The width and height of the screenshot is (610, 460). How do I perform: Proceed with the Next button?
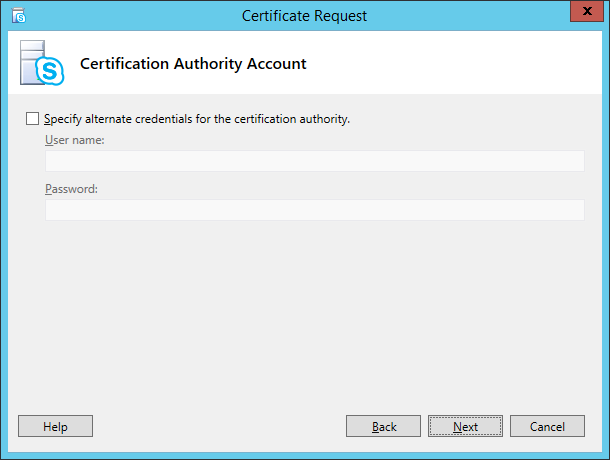click(x=465, y=426)
